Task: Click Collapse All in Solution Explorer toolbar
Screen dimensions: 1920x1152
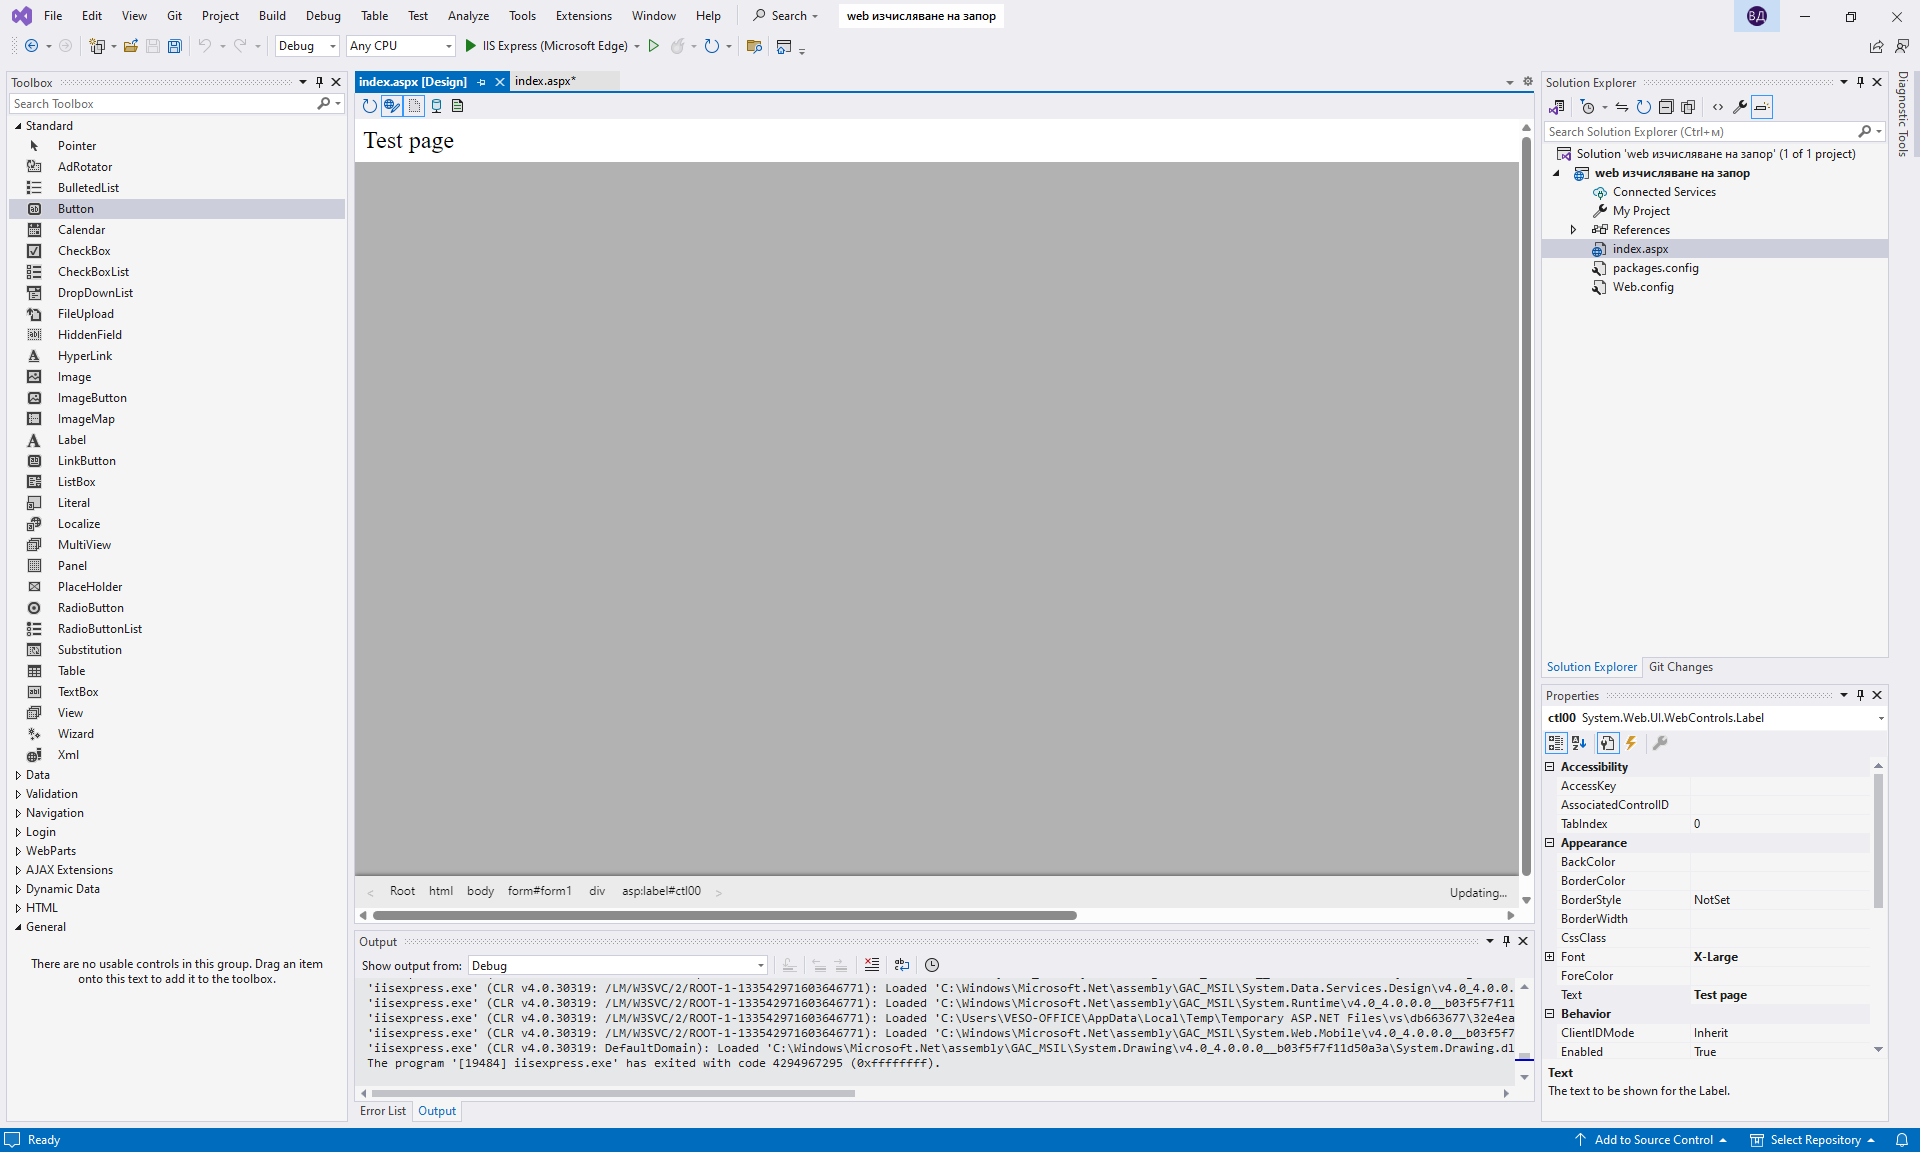Action: point(1666,107)
